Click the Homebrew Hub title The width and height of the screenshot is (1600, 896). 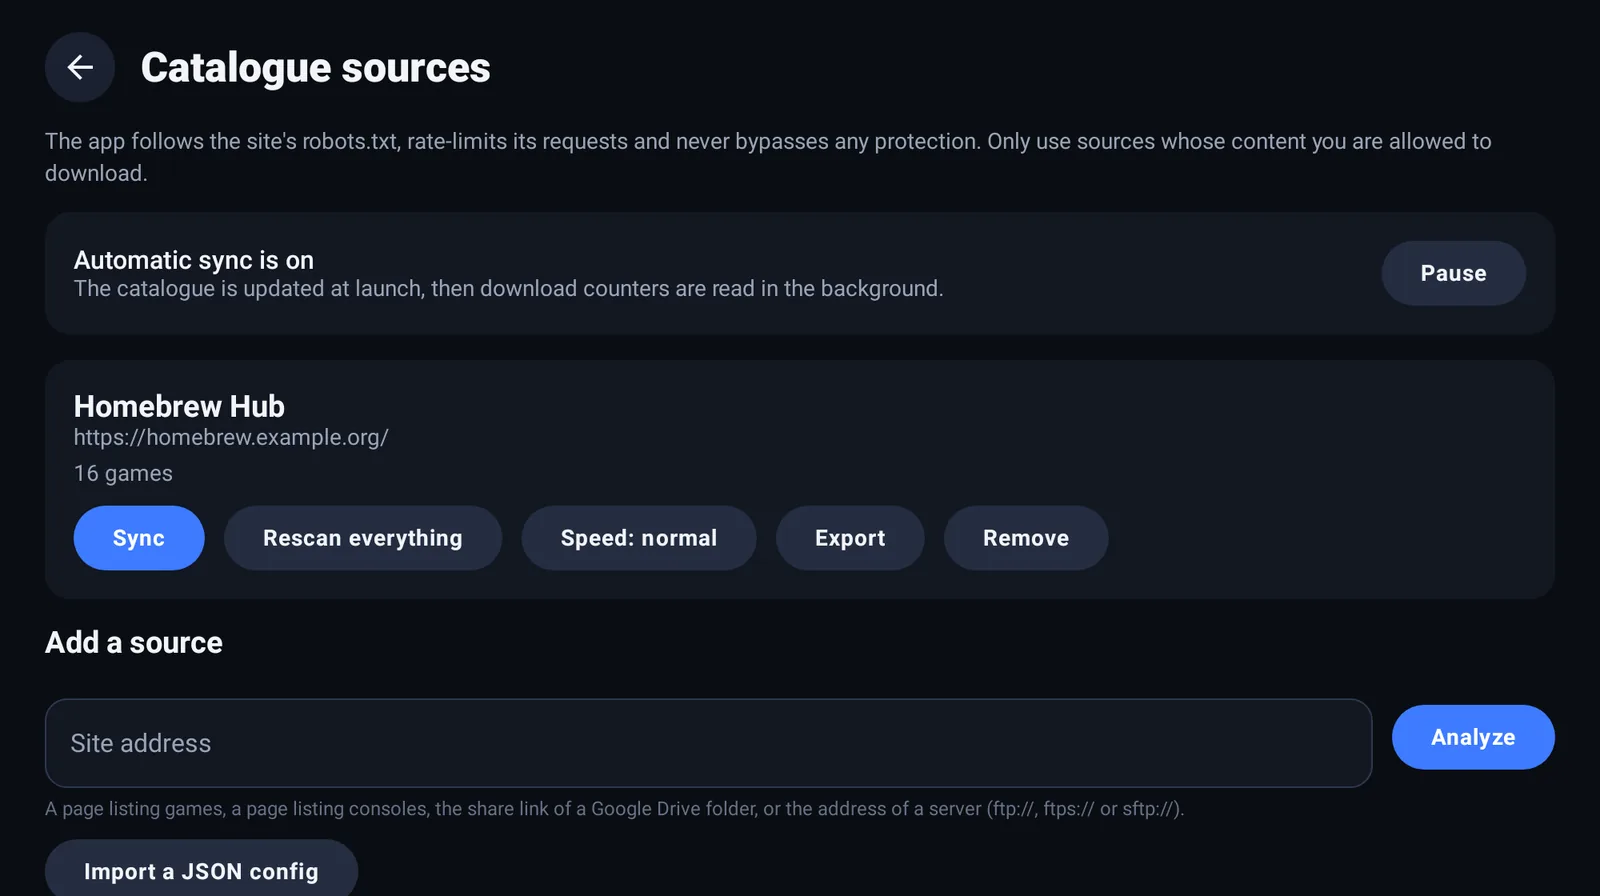[x=179, y=406]
